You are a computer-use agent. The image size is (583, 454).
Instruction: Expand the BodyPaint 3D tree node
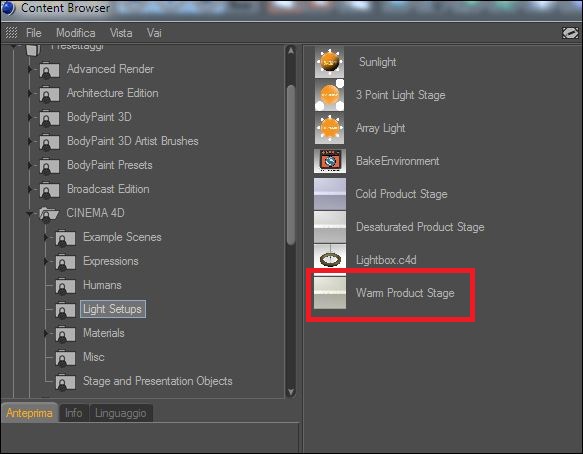30,117
